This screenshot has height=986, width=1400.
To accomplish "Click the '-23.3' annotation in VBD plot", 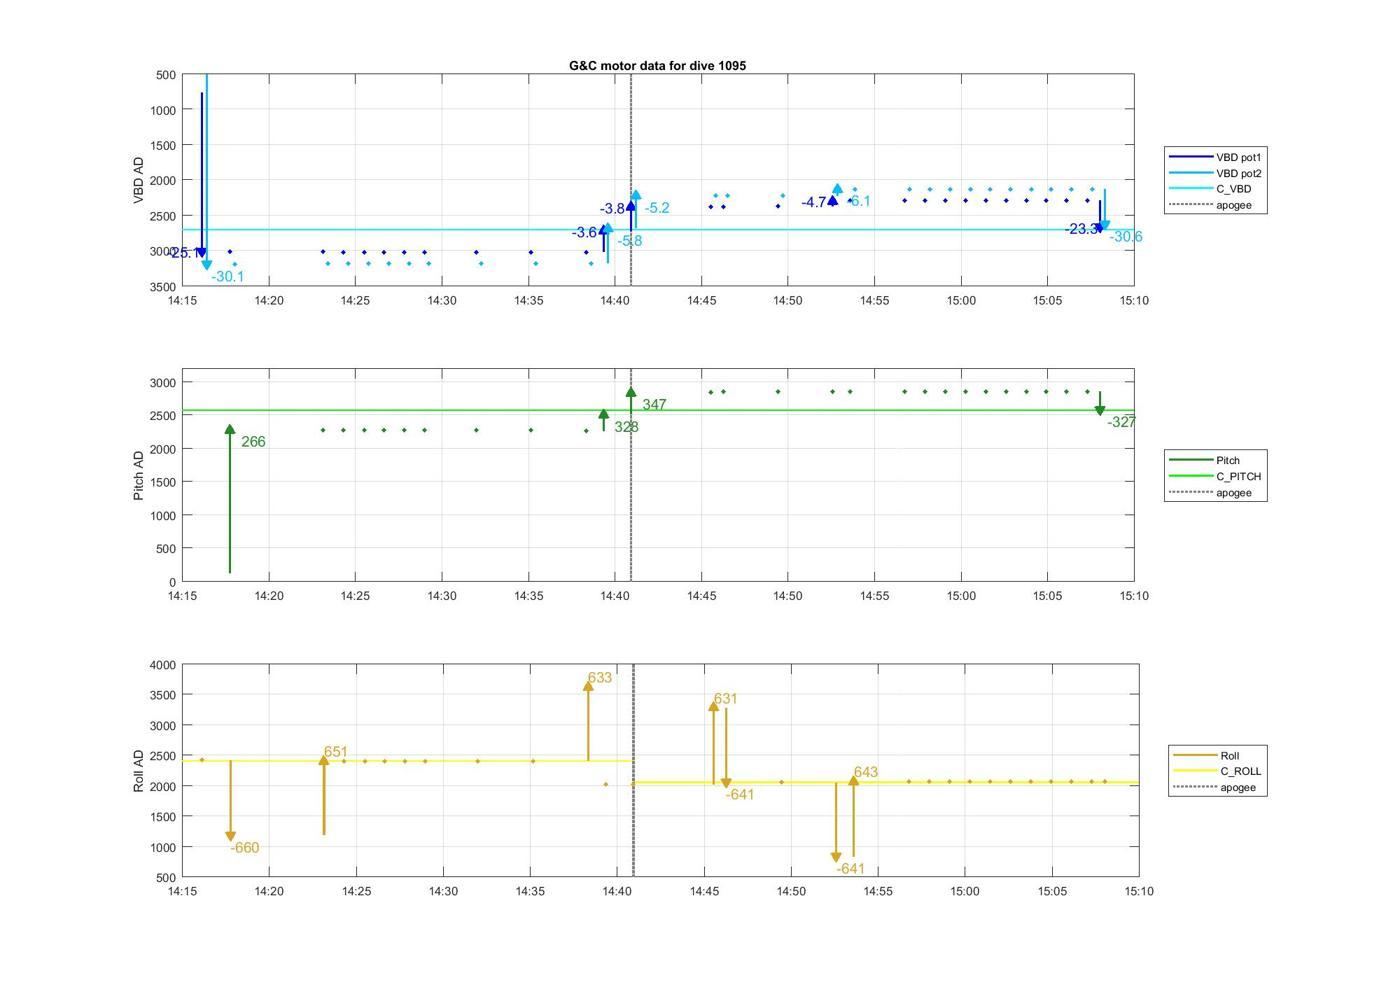I will pos(1081,229).
